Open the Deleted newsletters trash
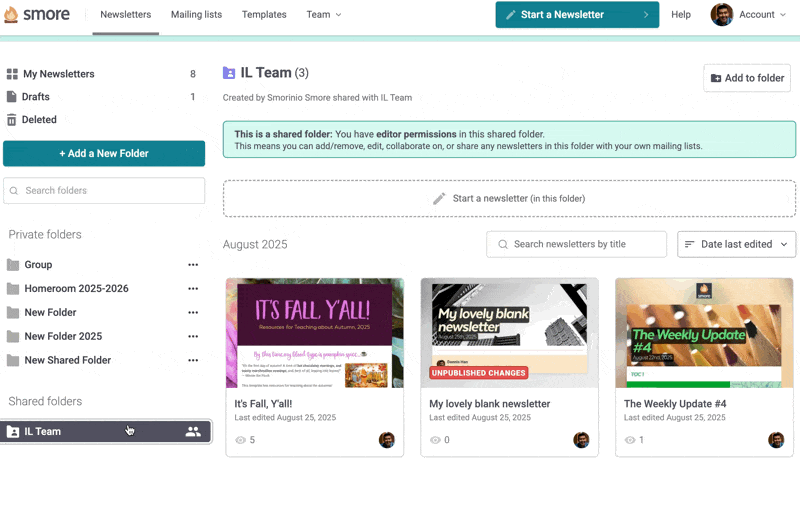The width and height of the screenshot is (800, 524). (39, 120)
